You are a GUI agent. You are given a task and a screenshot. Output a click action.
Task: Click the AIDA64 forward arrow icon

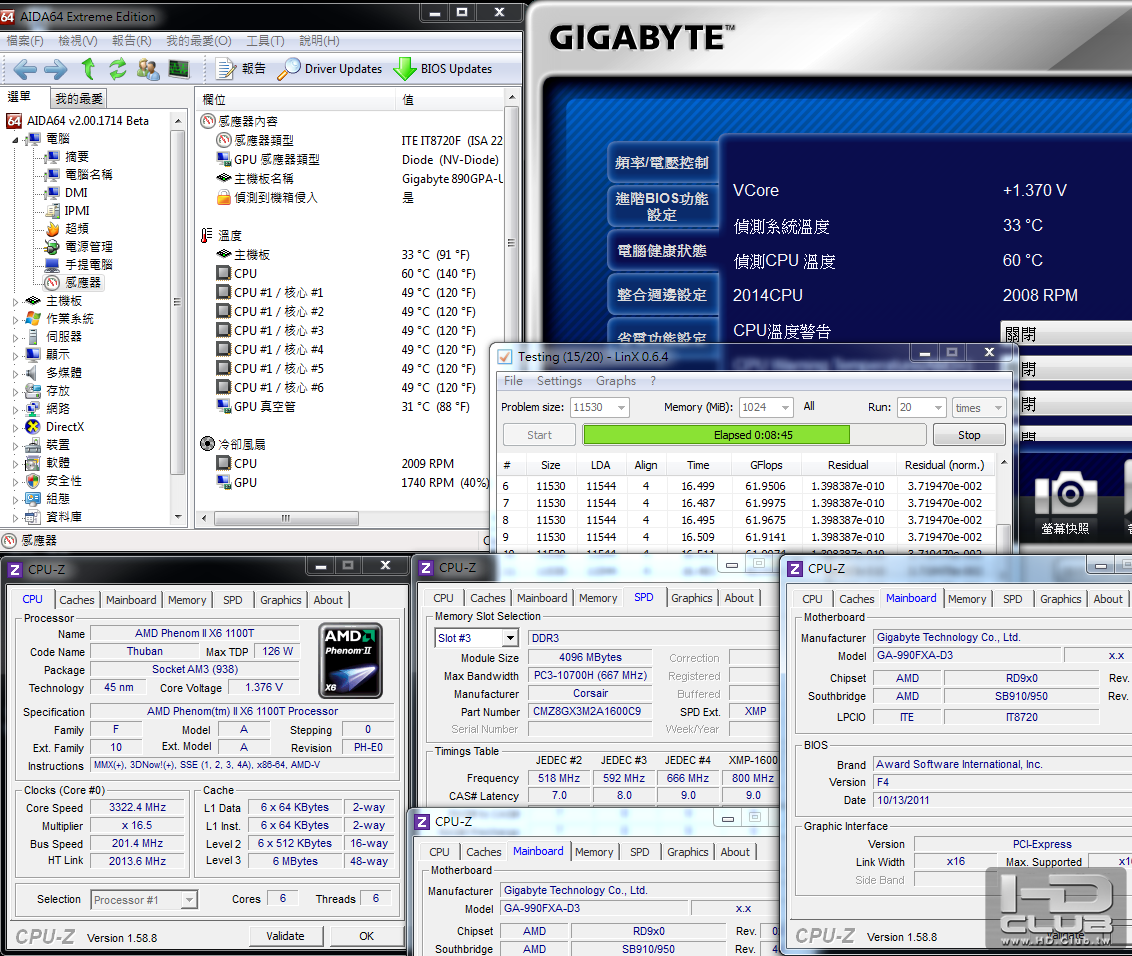coord(56,69)
